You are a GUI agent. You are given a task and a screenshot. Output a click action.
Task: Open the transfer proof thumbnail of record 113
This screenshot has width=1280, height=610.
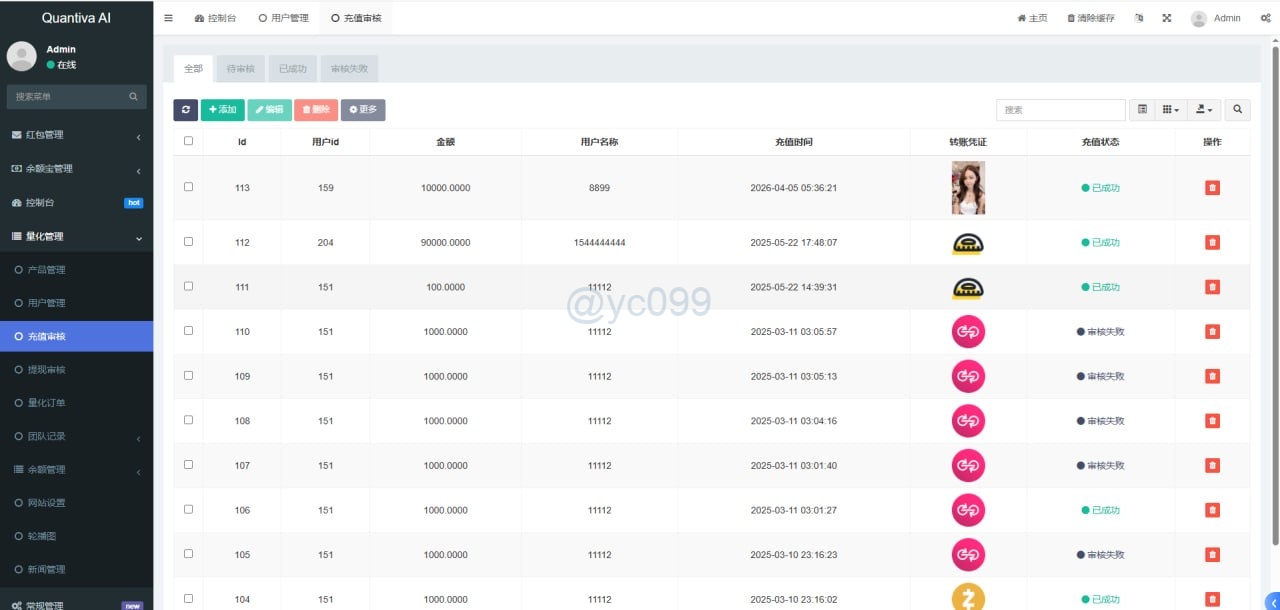967,188
